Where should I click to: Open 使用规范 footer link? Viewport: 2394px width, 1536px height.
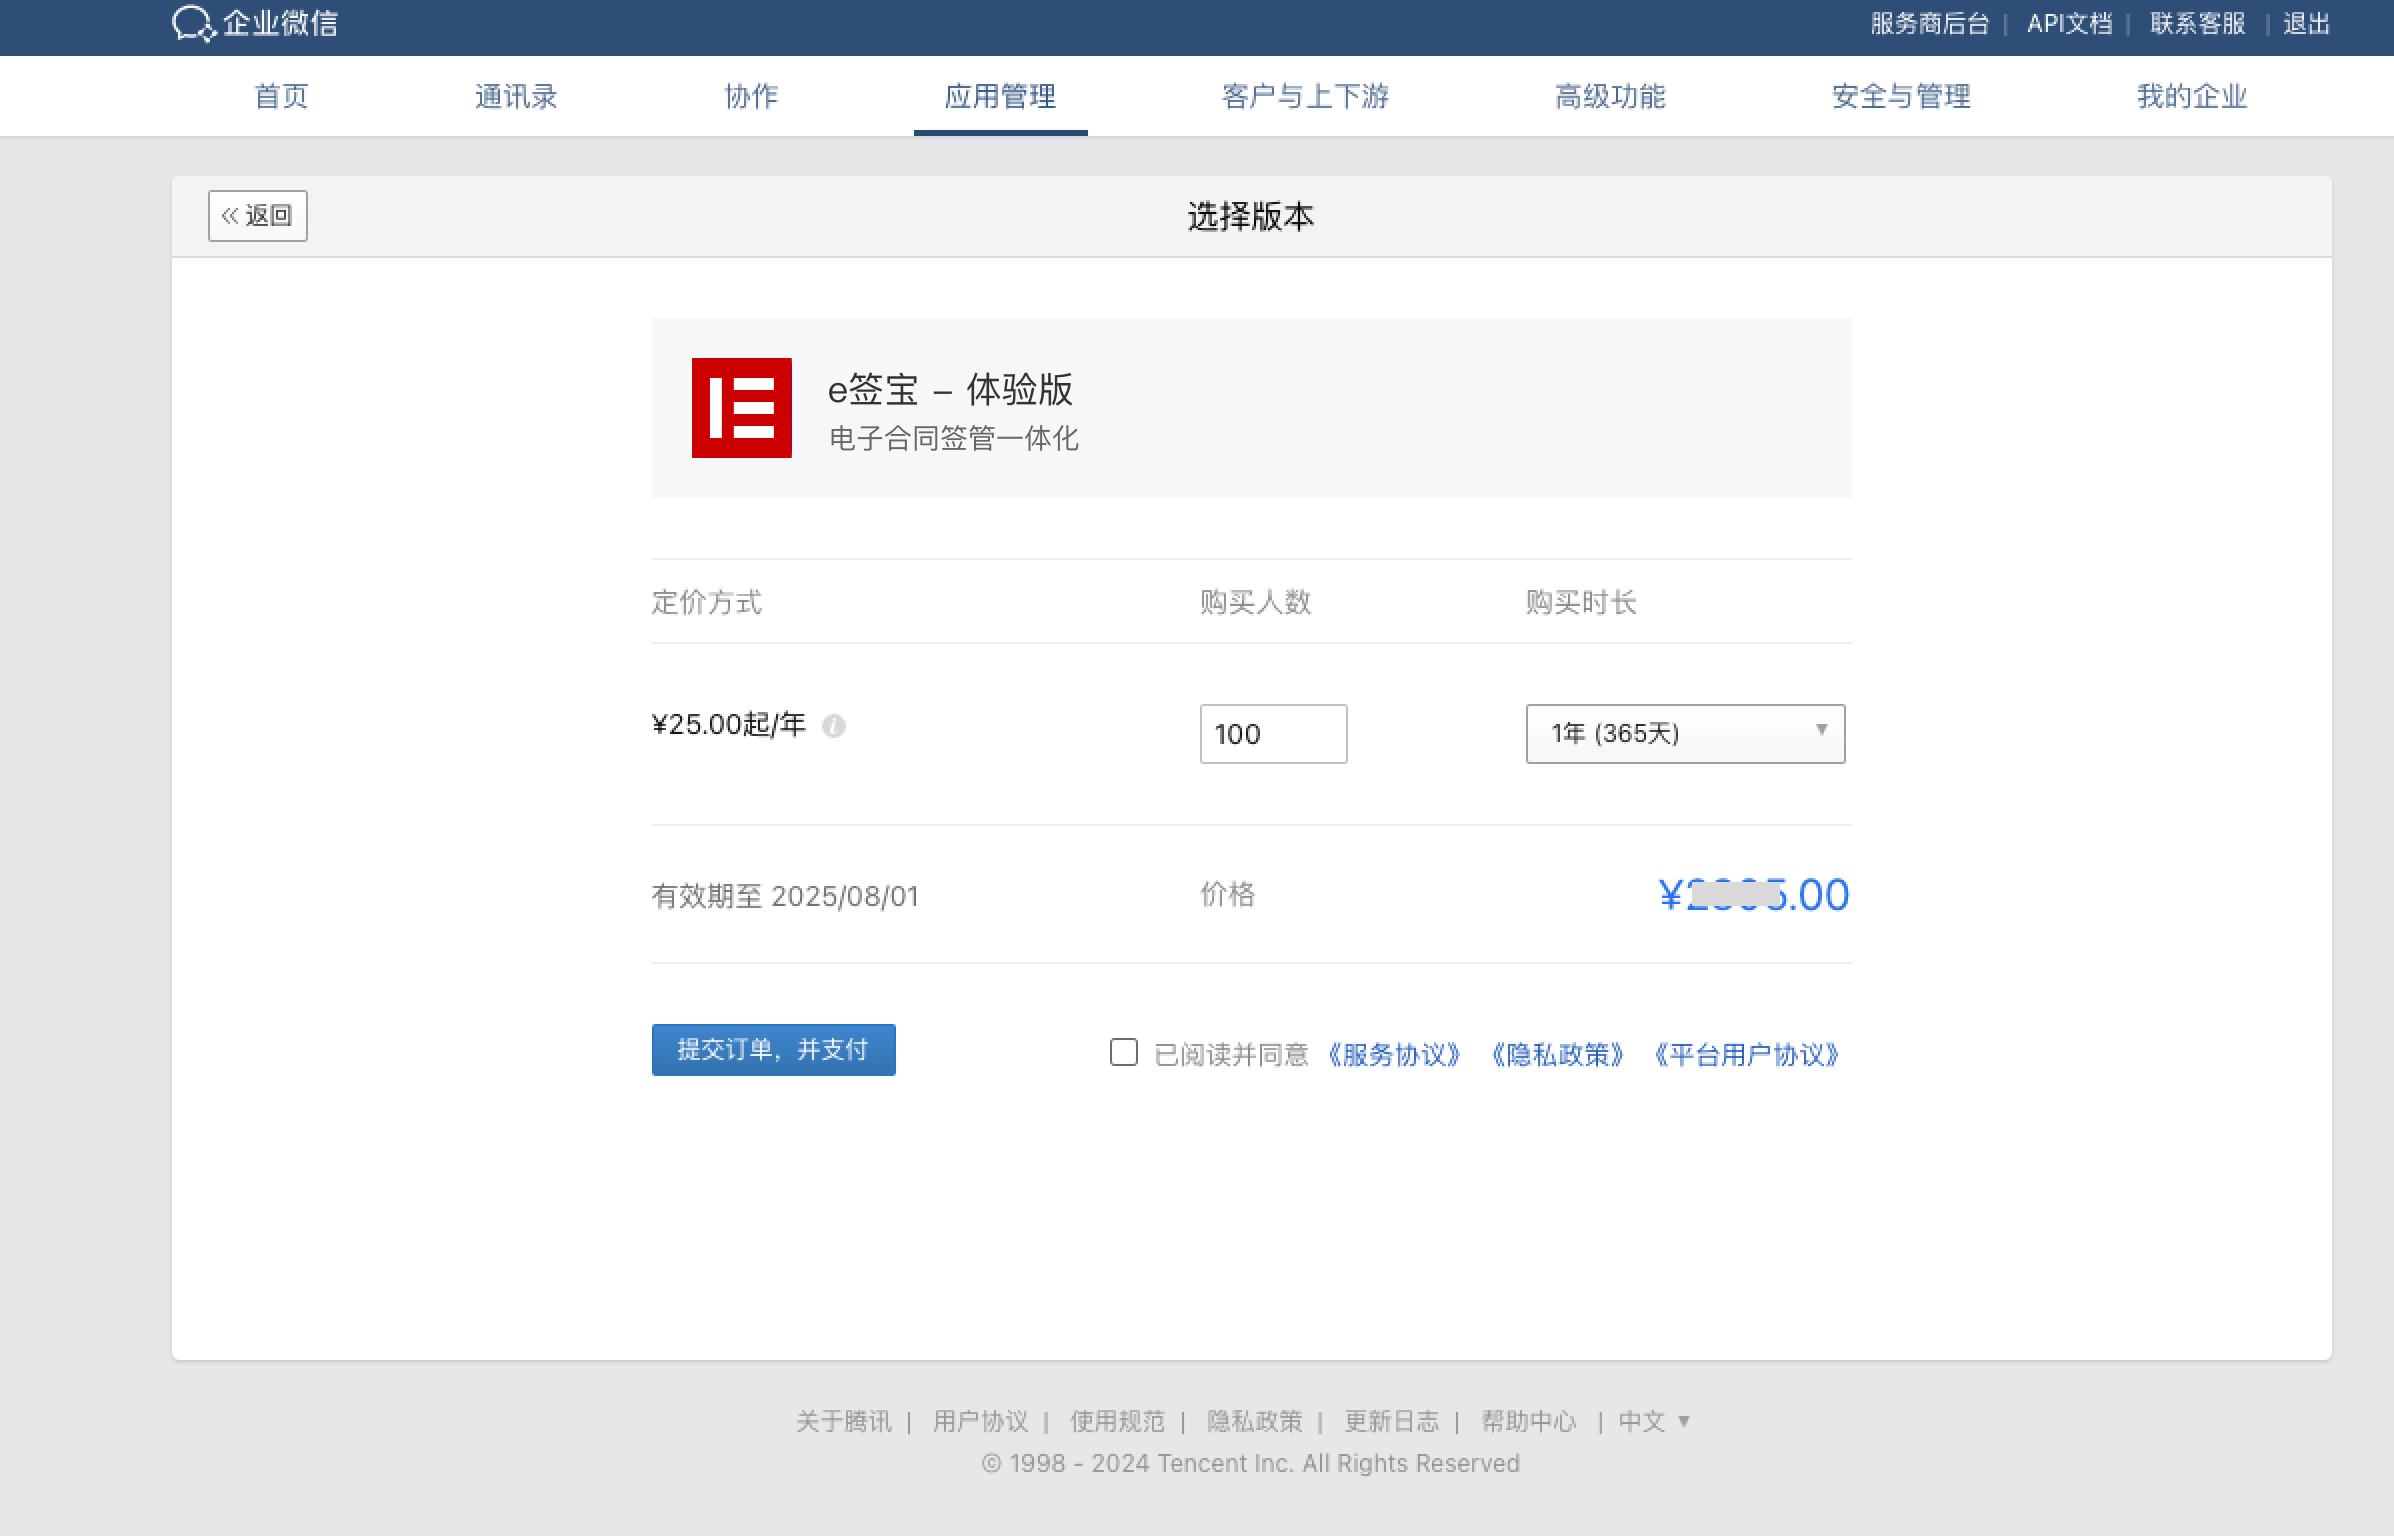coord(1117,1421)
